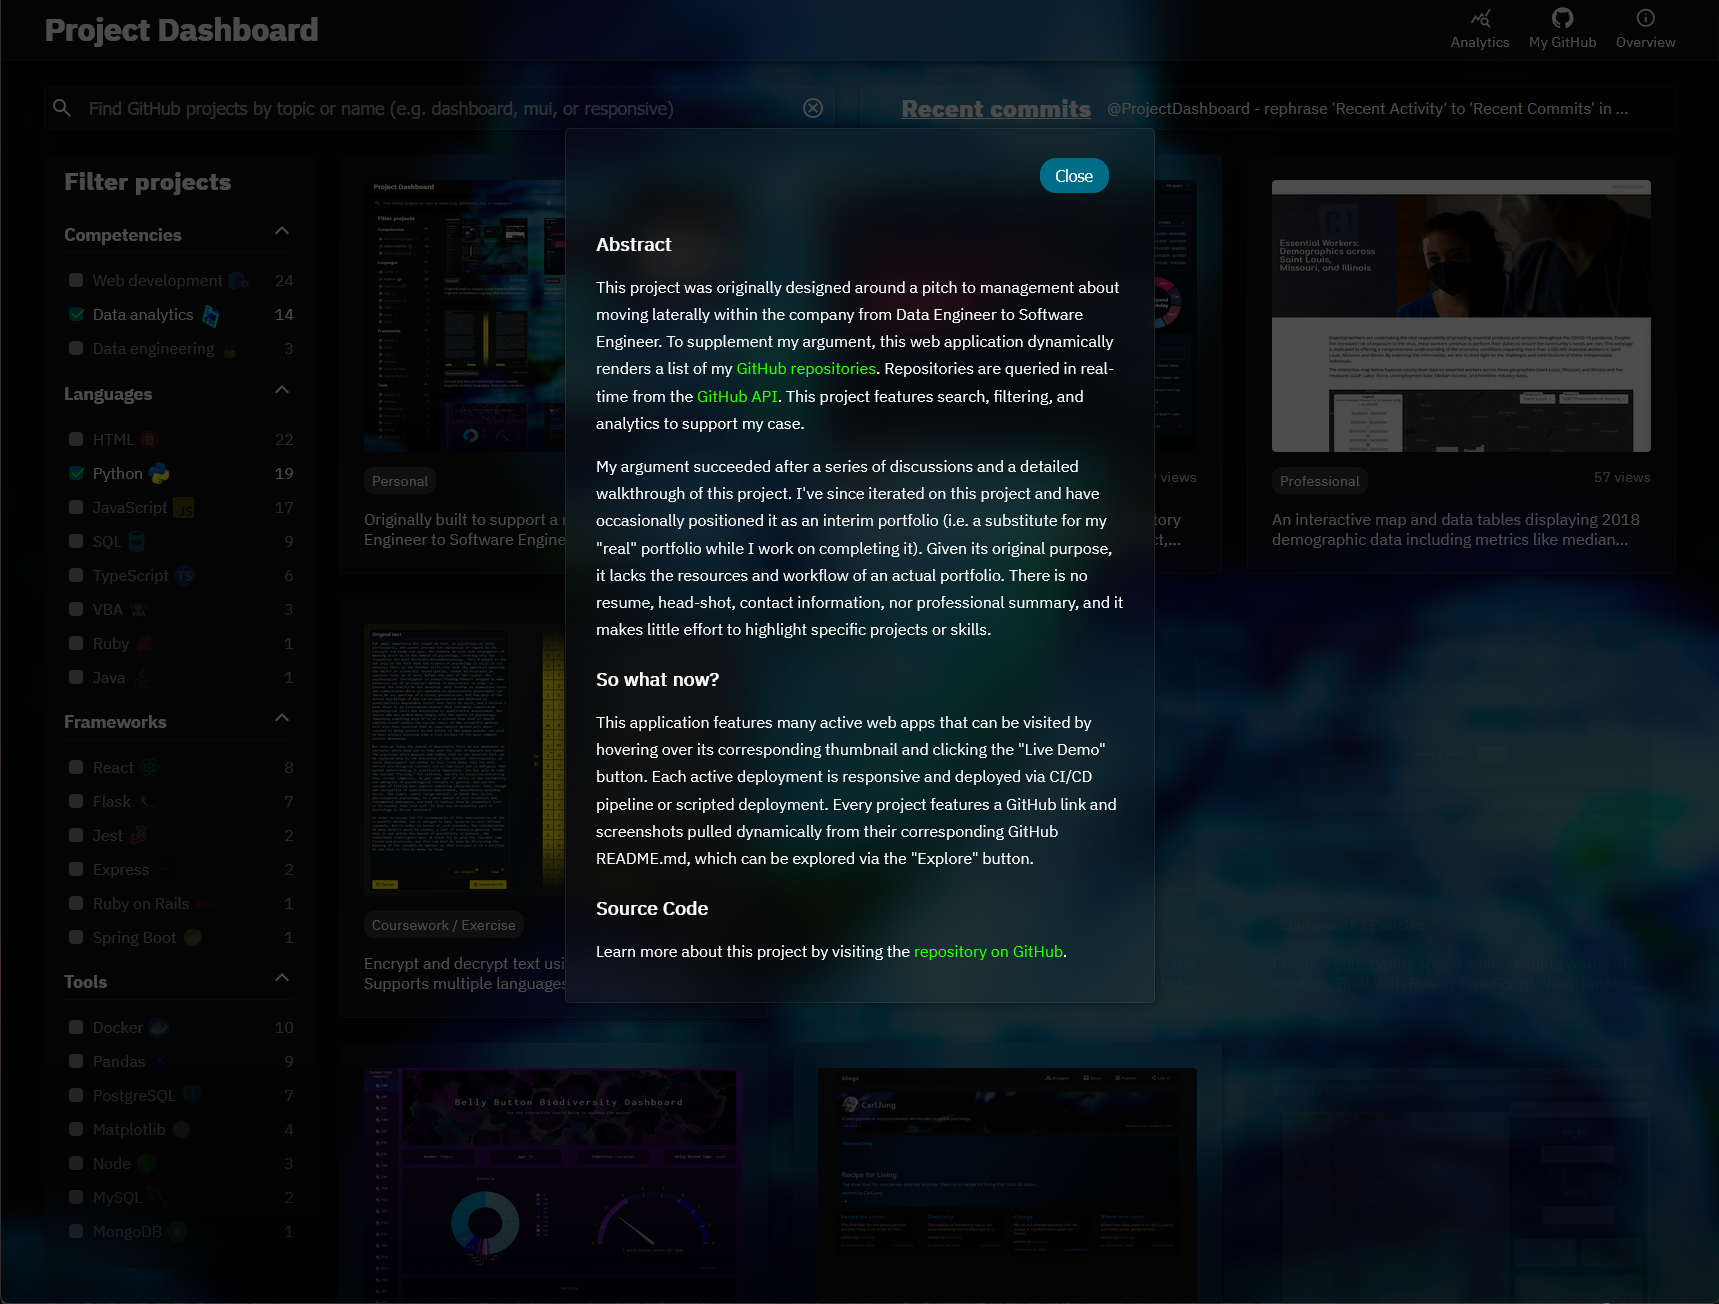
Task: Collapse the Competencies filter section
Action: pos(282,232)
